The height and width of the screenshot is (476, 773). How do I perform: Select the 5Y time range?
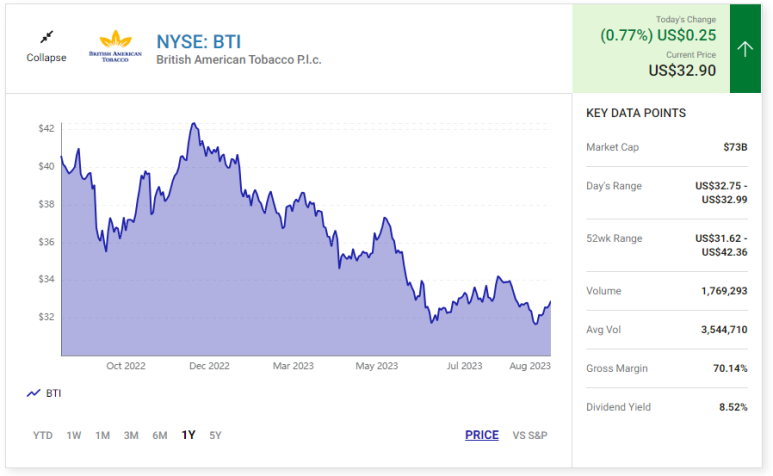(x=215, y=436)
